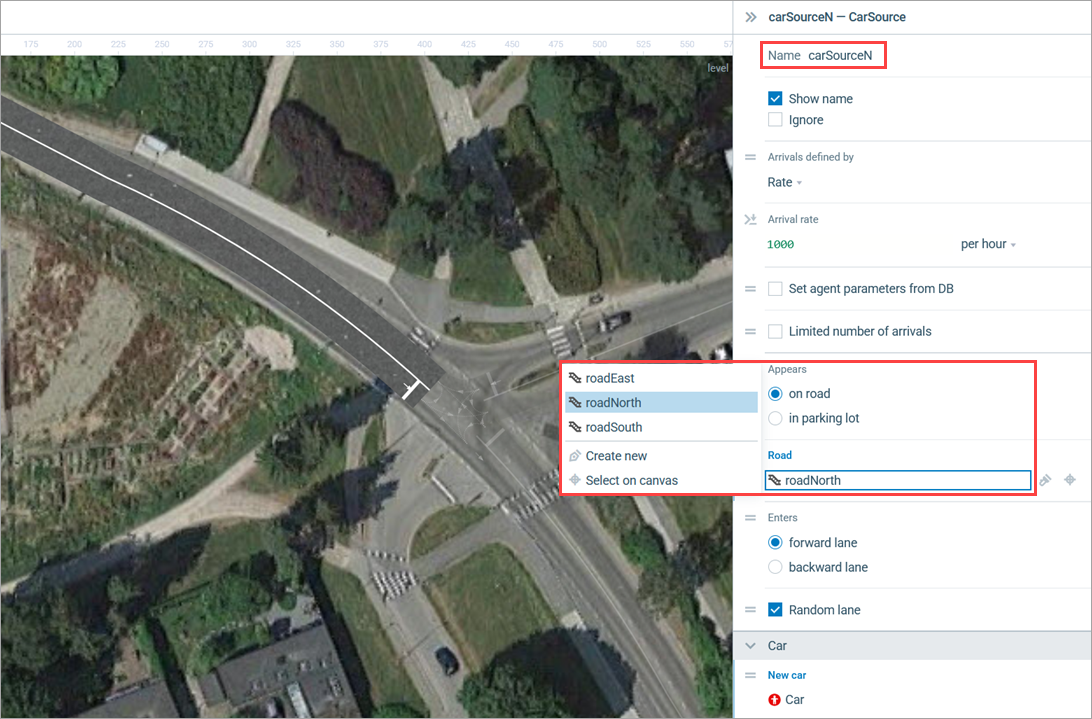Open the Rate arrivals dropdown
Image resolution: width=1092 pixels, height=719 pixels.
pos(785,183)
